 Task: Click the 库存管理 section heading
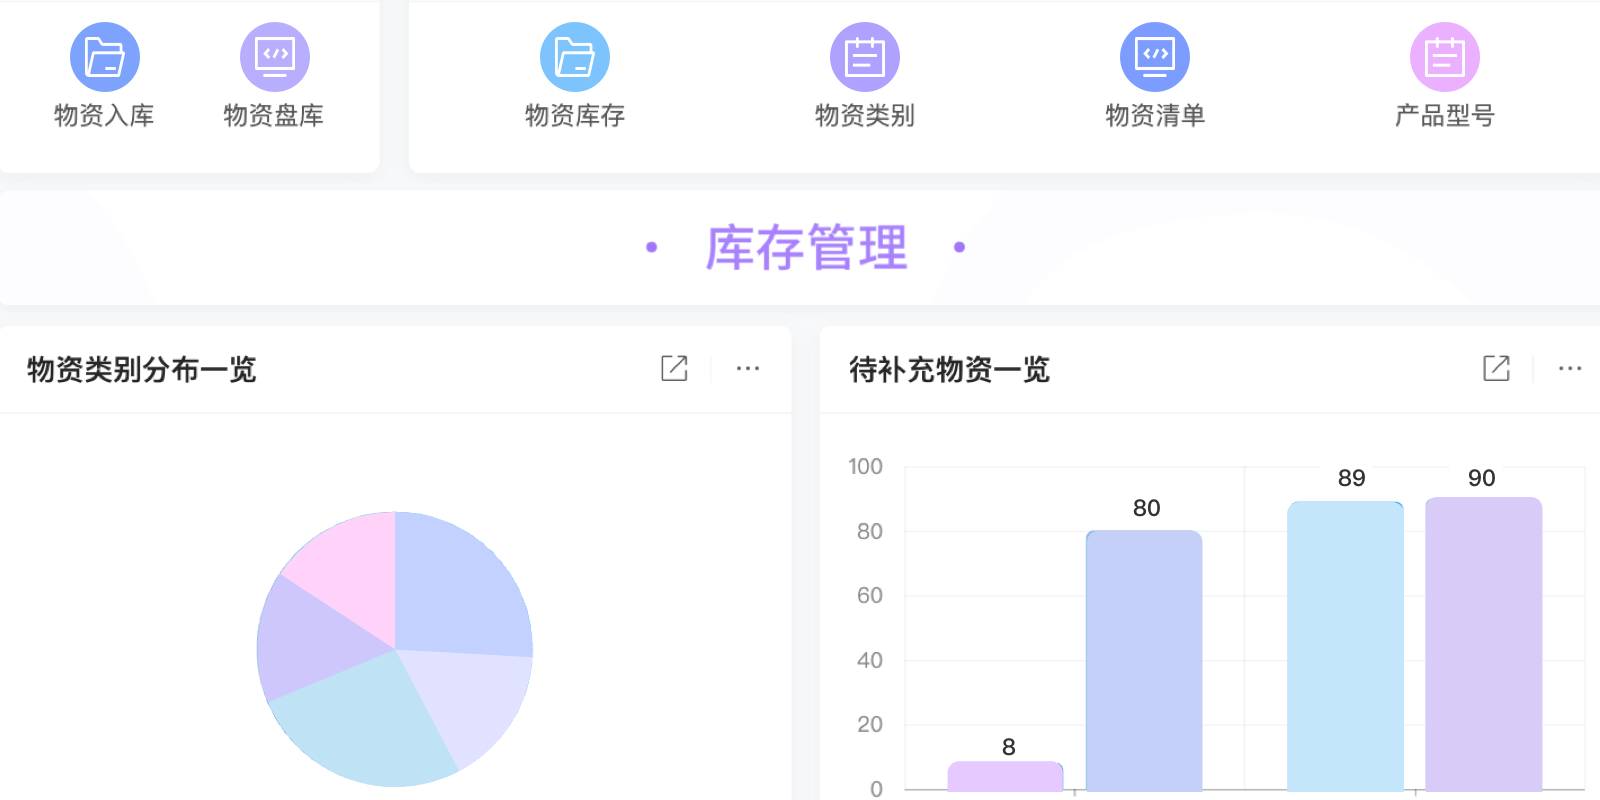click(806, 248)
